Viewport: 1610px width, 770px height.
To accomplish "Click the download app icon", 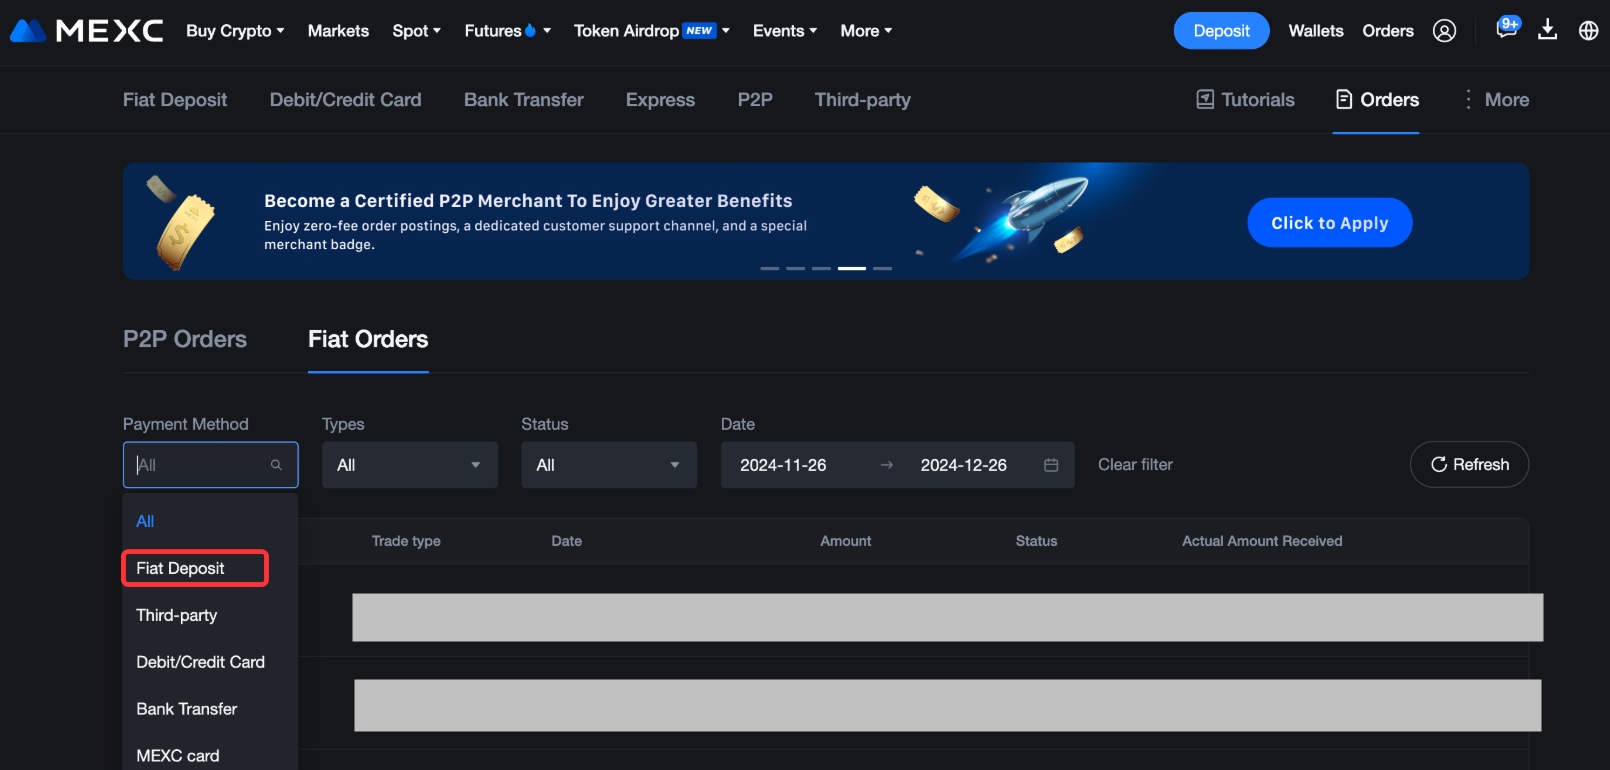I will [1547, 30].
